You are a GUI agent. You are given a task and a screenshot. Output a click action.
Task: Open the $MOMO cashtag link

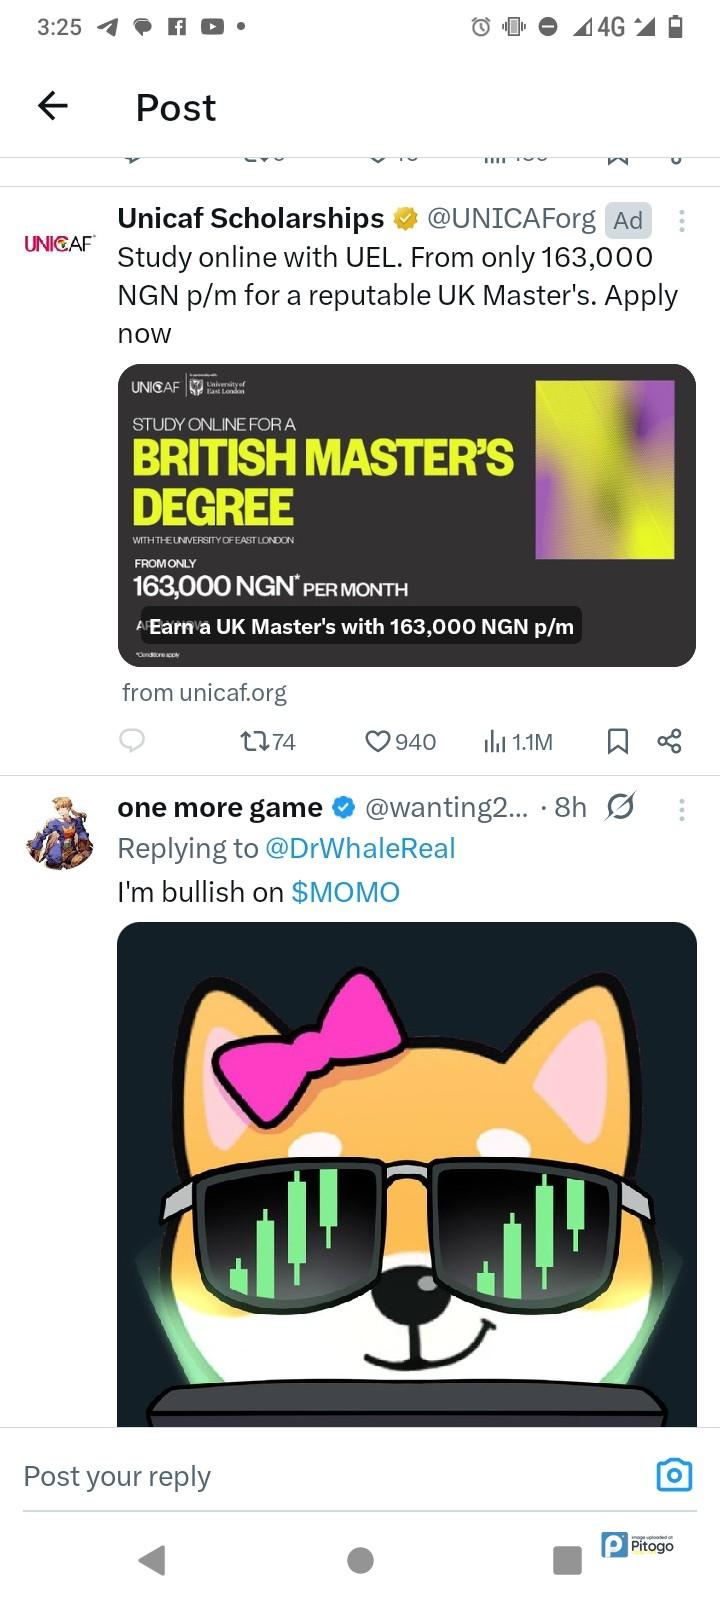pos(345,891)
